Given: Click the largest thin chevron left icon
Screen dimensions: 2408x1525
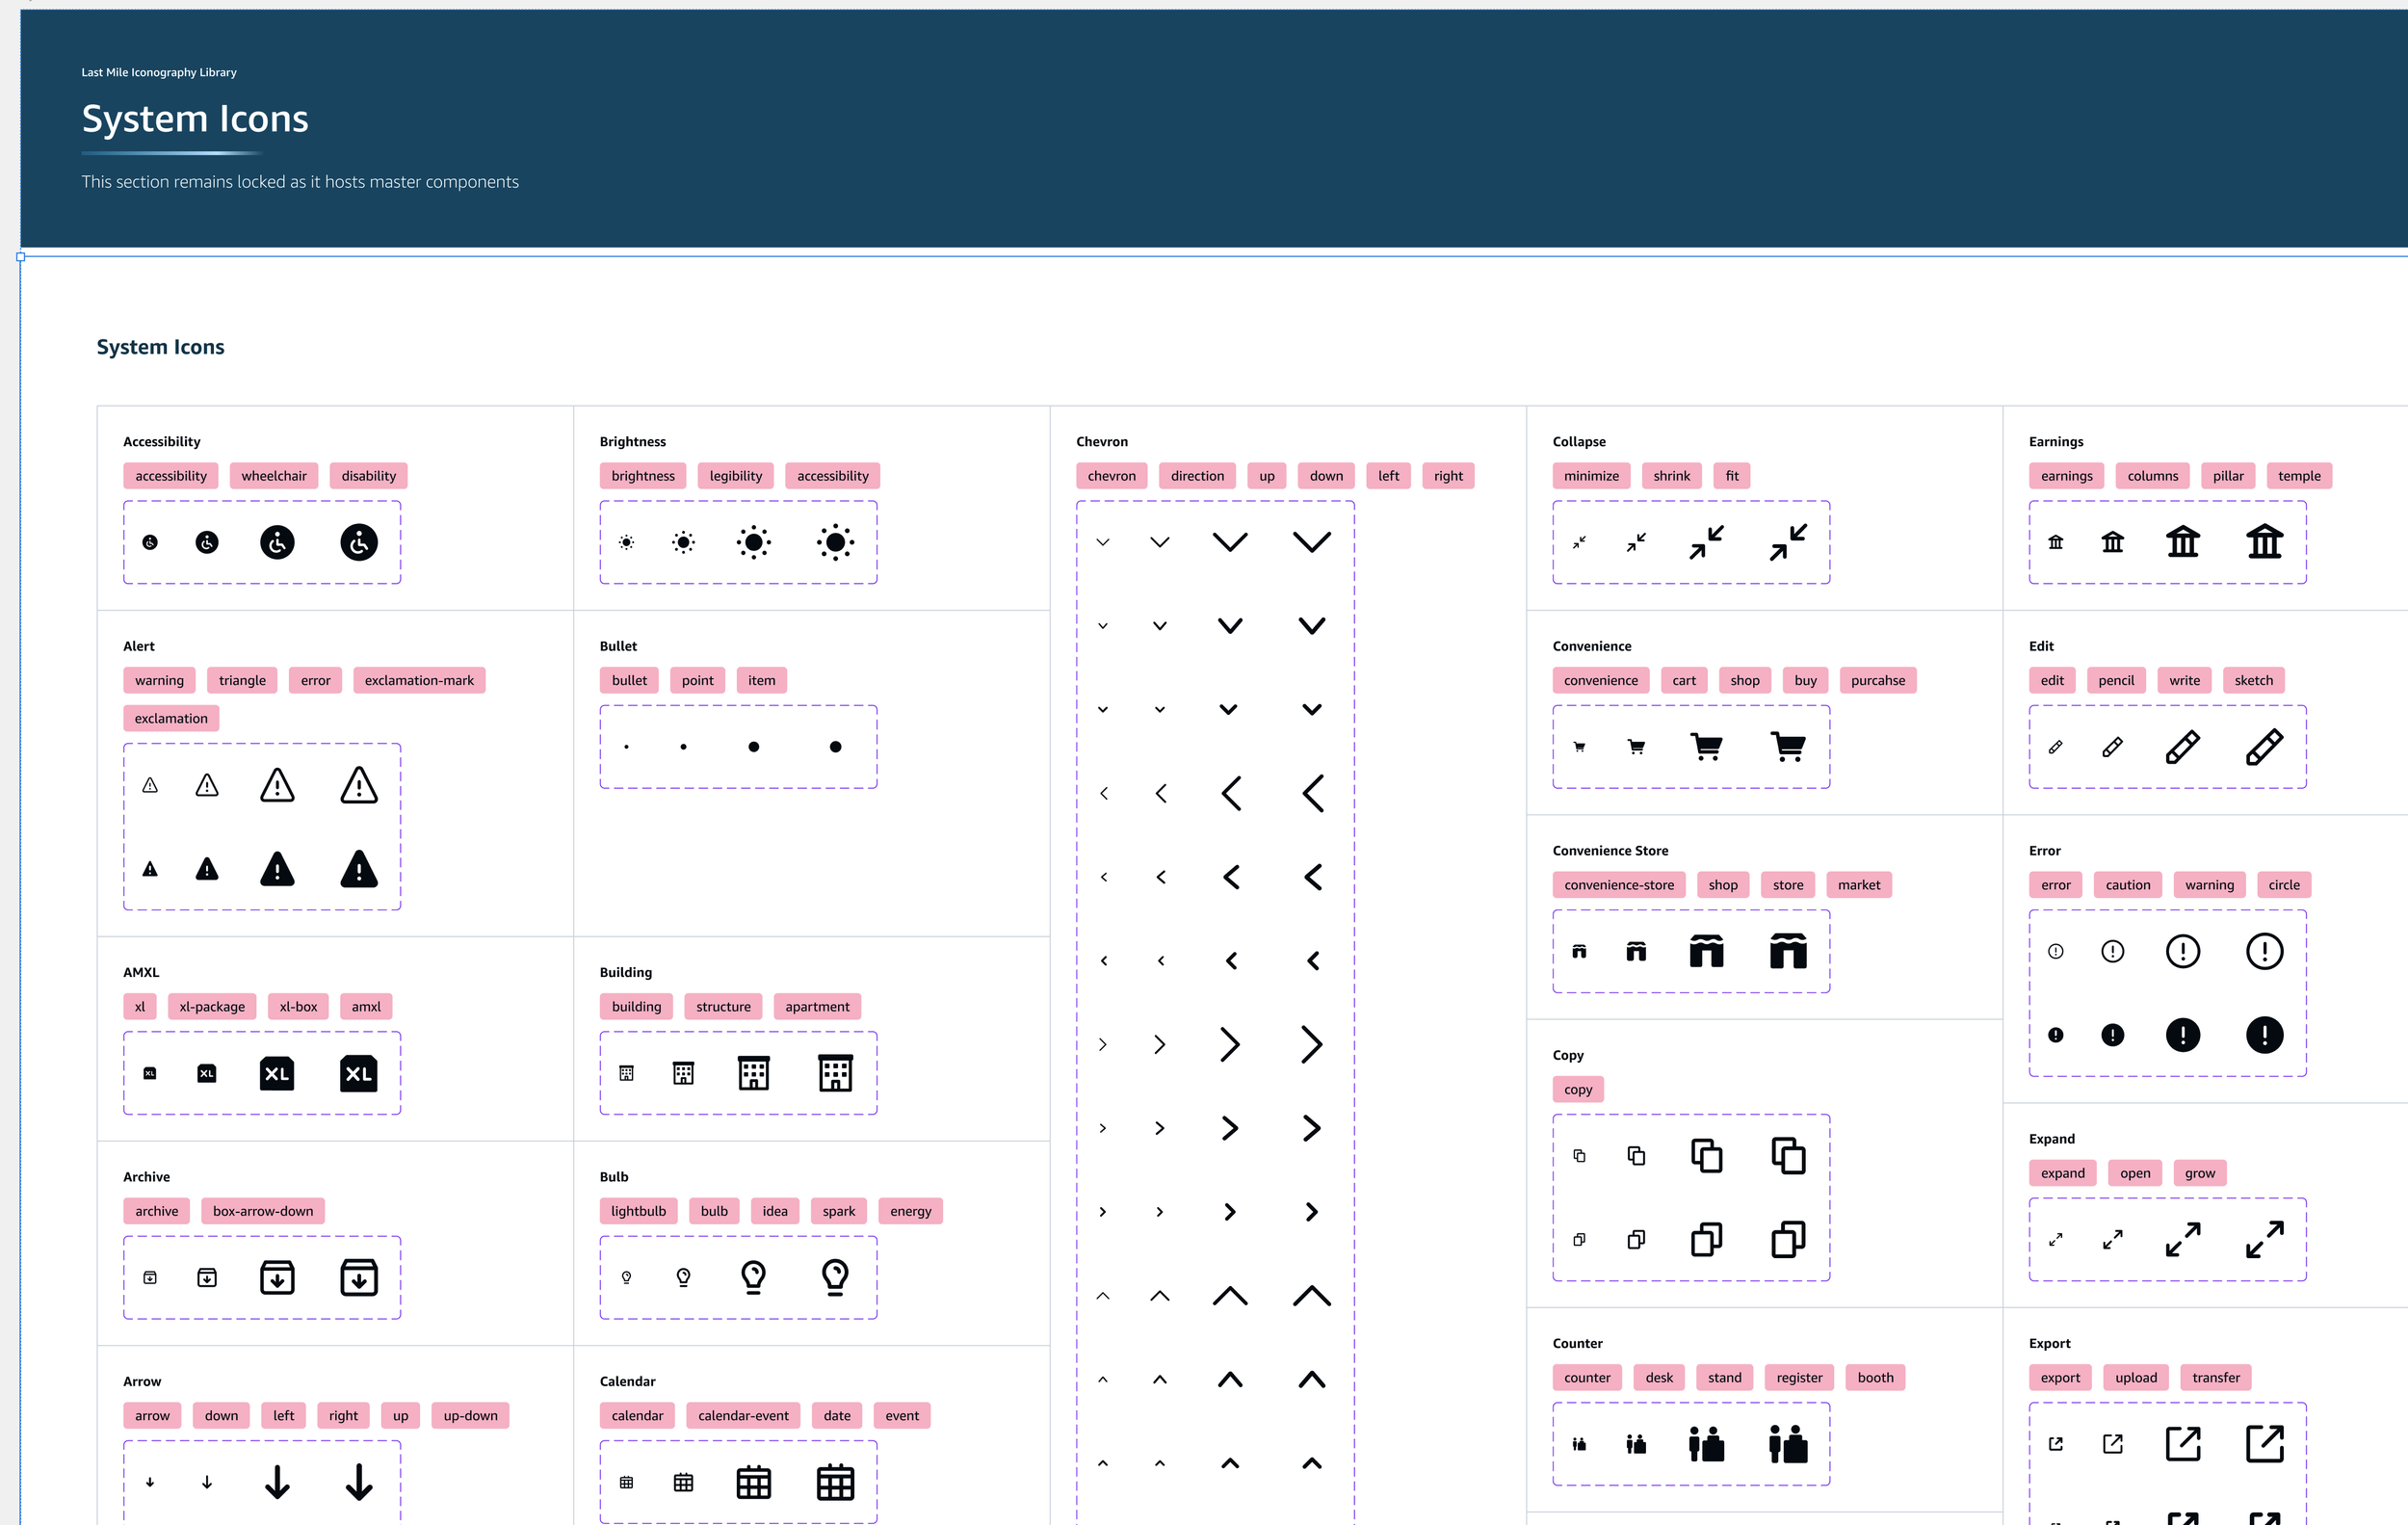Looking at the screenshot, I should (1313, 793).
